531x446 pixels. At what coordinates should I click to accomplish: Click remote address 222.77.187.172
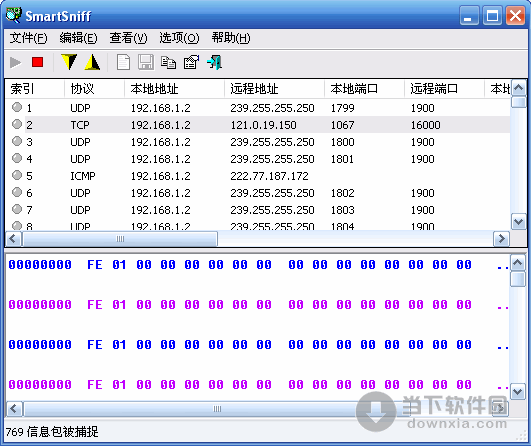270,176
